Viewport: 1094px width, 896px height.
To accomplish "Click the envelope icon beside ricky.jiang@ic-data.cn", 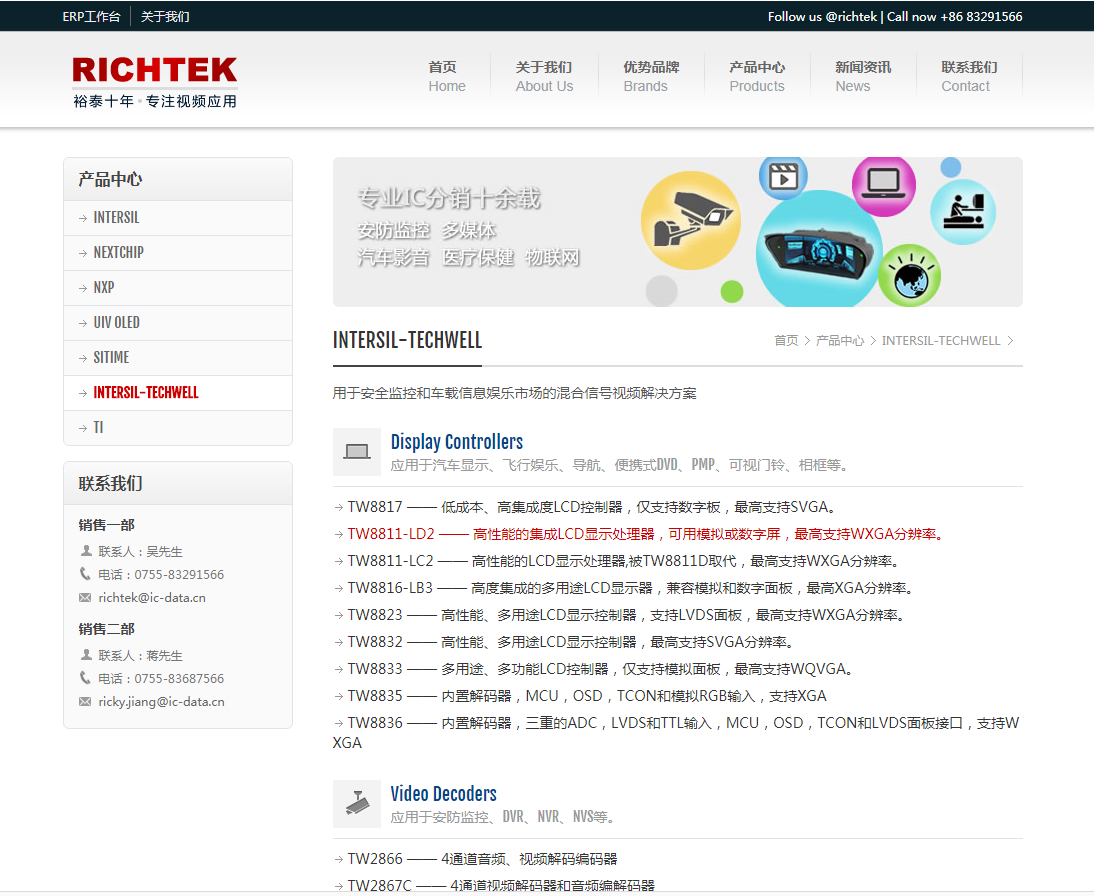I will 85,701.
